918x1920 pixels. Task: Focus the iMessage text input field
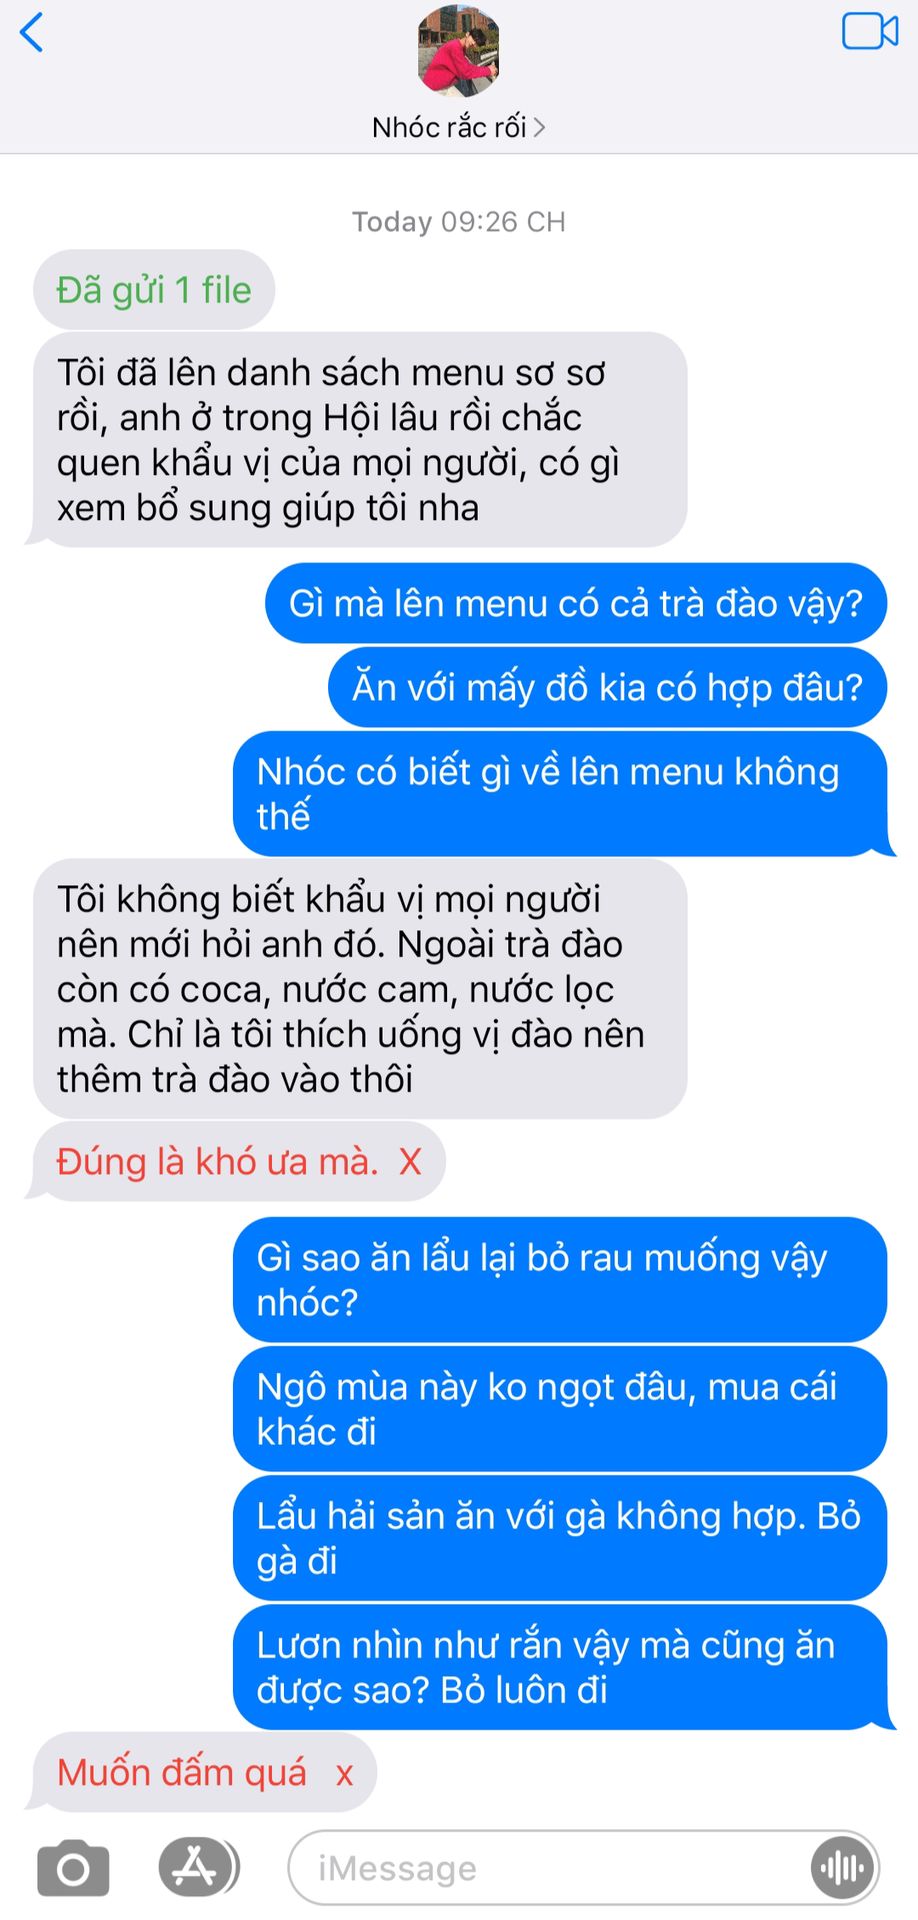(x=583, y=1867)
